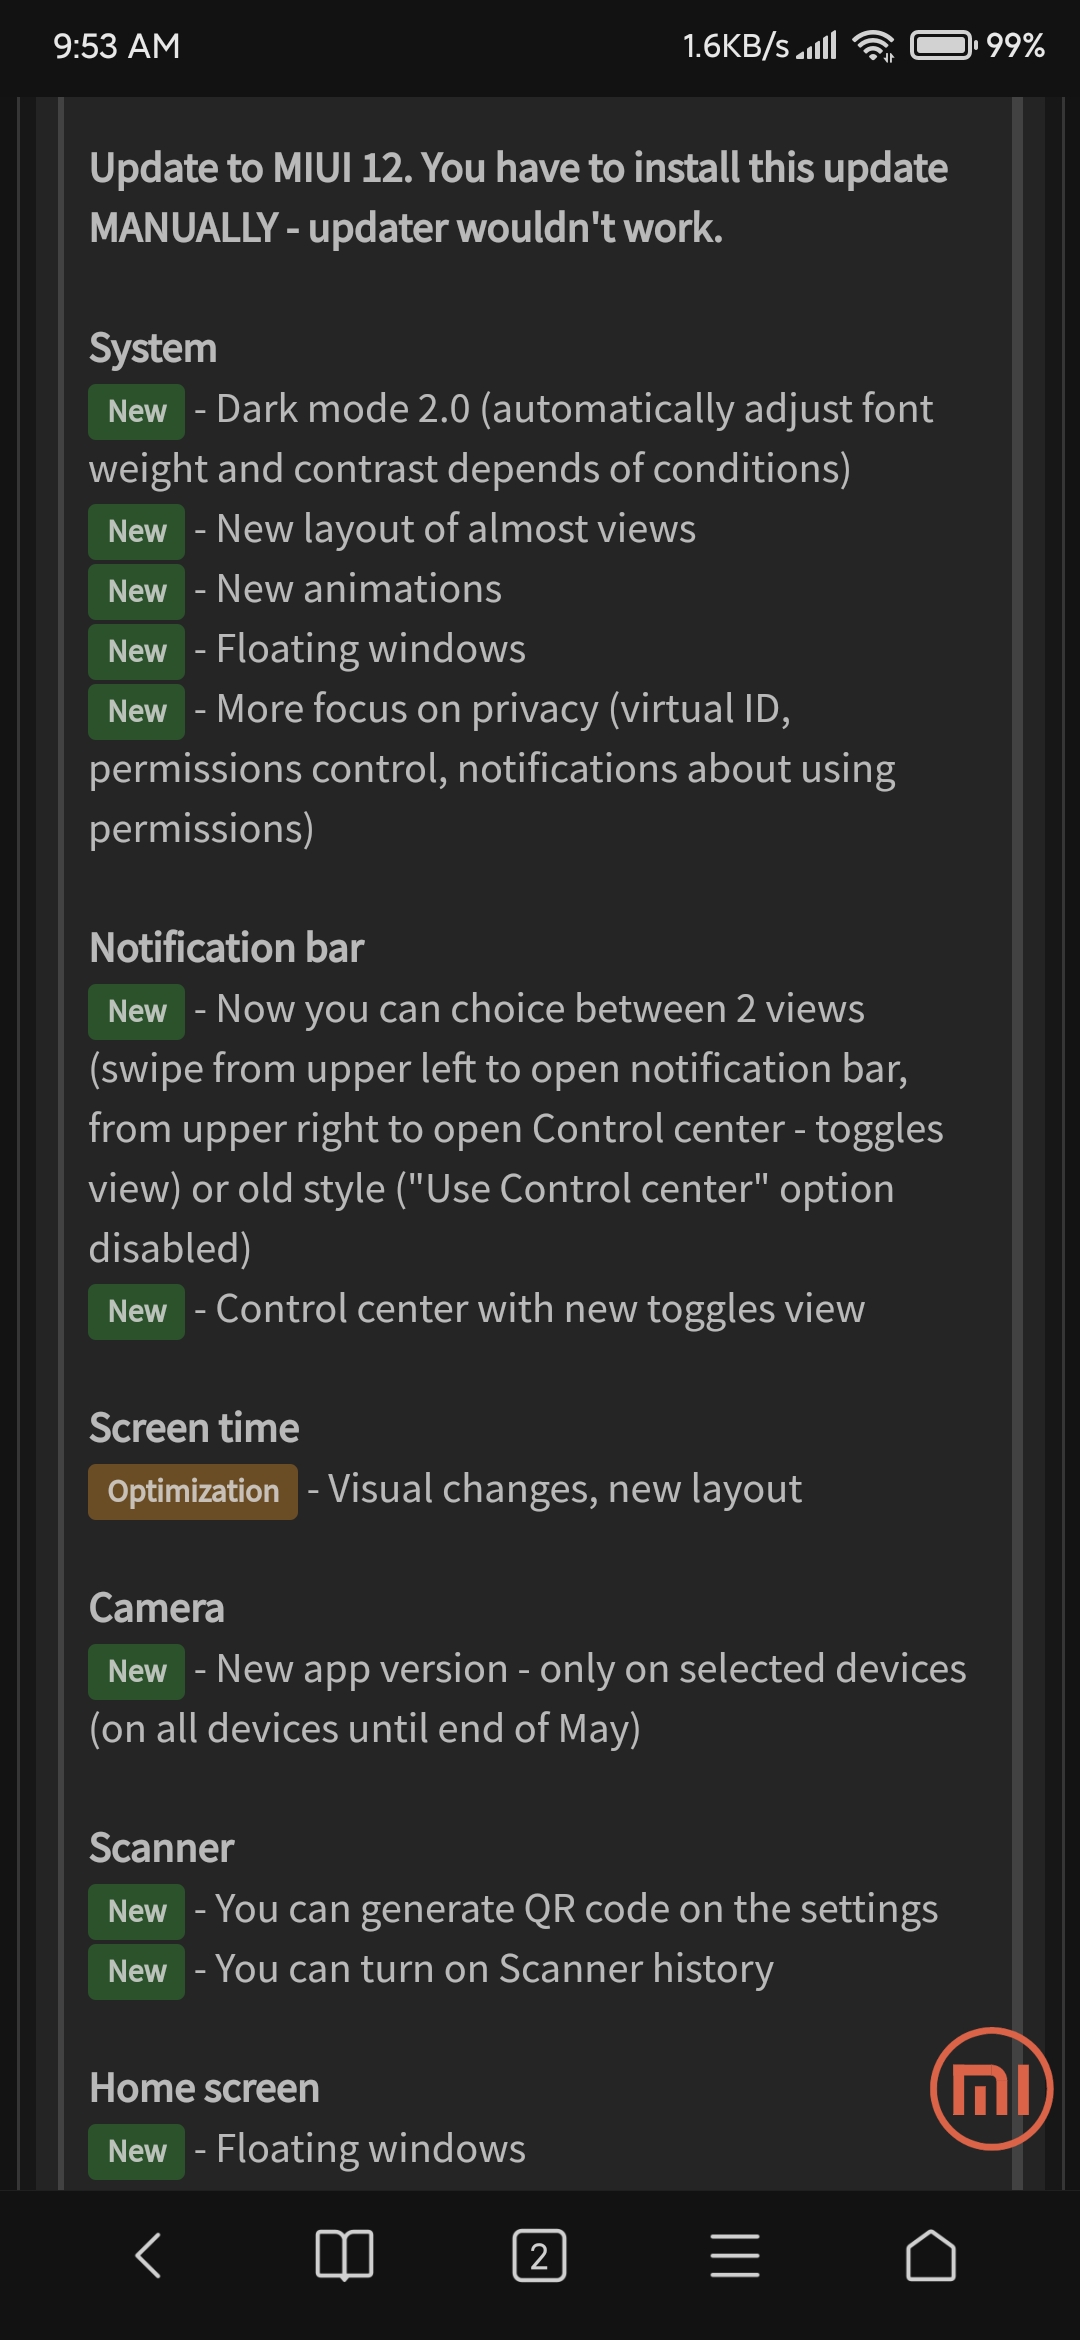Tap the browser back arrow
The width and height of the screenshot is (1080, 2340).
point(148,2256)
